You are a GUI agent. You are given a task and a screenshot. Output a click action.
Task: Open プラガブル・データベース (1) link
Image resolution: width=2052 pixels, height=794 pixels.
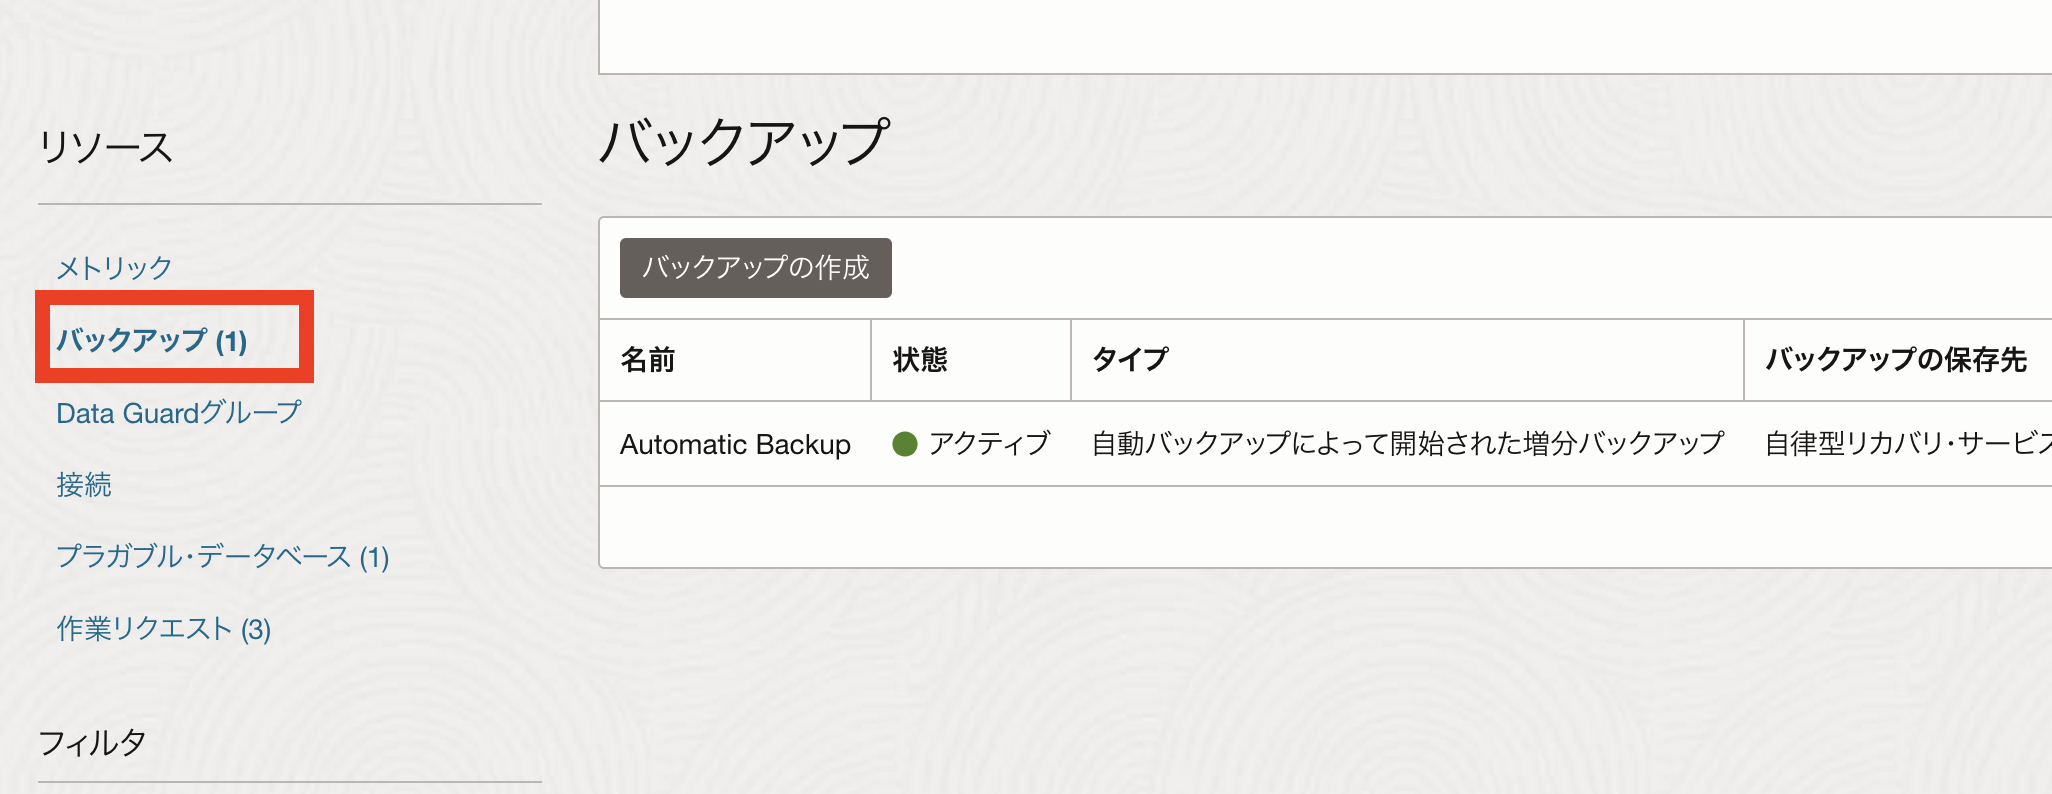click(222, 557)
